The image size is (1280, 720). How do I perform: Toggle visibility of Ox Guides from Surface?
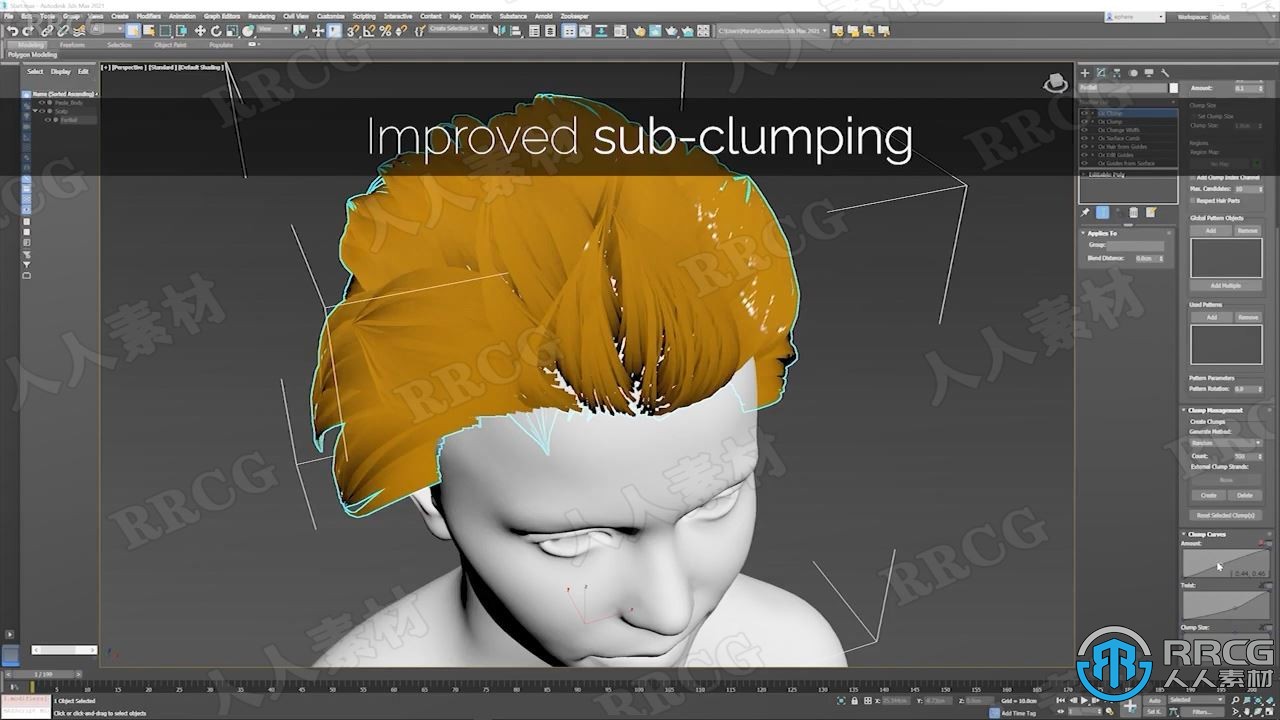(1084, 163)
